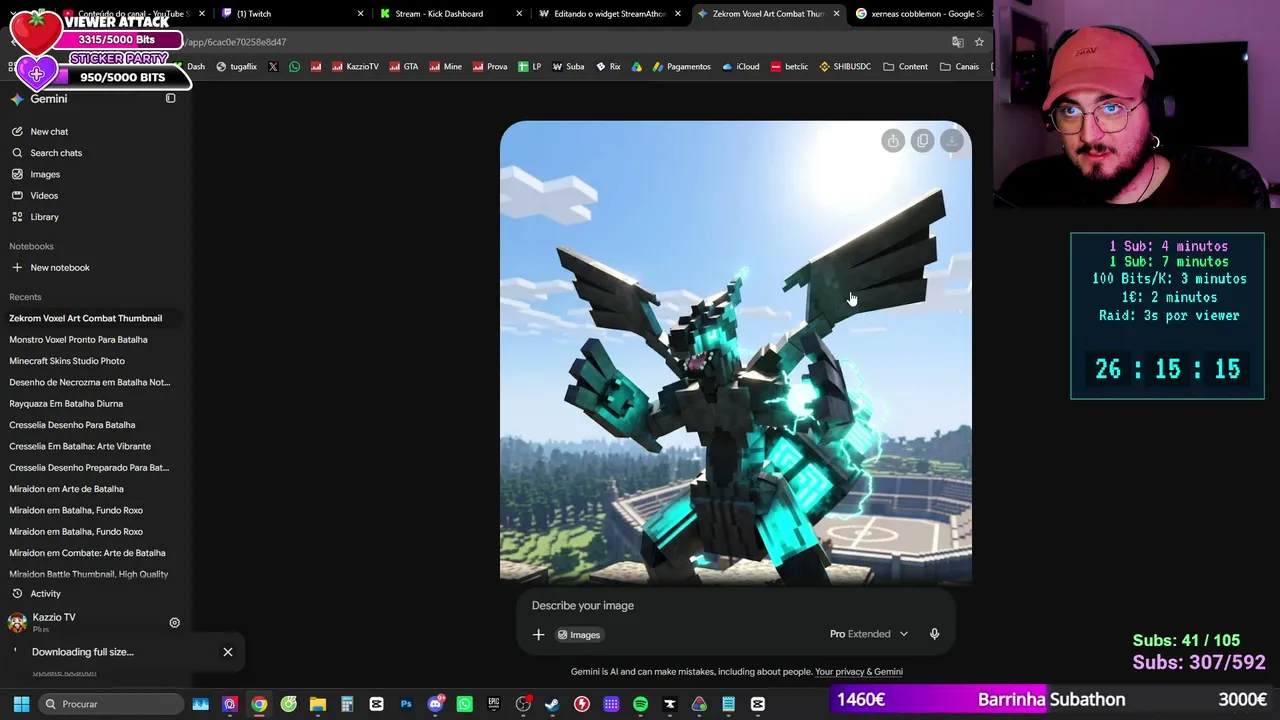Open the betclic bookmark
The image size is (1280, 720).
789,67
